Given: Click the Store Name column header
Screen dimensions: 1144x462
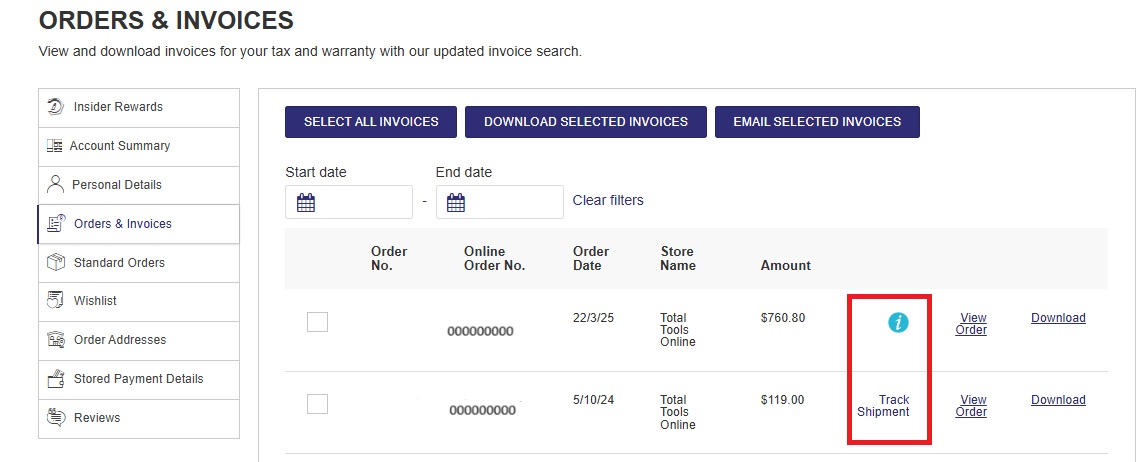Looking at the screenshot, I should (678, 258).
